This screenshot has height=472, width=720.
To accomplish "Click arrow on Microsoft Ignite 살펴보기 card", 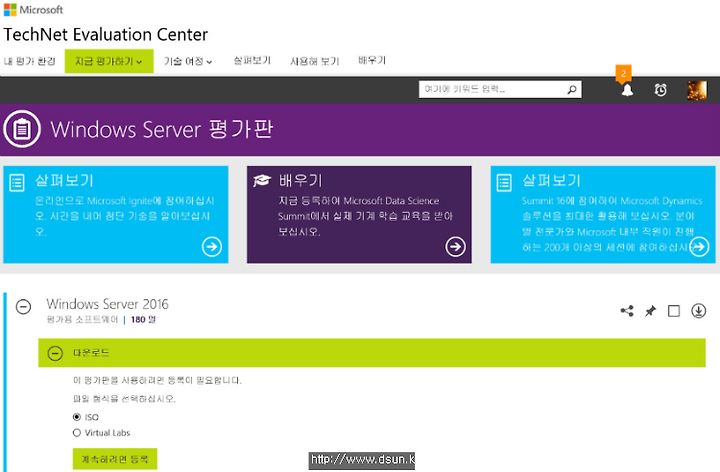I will [x=212, y=247].
